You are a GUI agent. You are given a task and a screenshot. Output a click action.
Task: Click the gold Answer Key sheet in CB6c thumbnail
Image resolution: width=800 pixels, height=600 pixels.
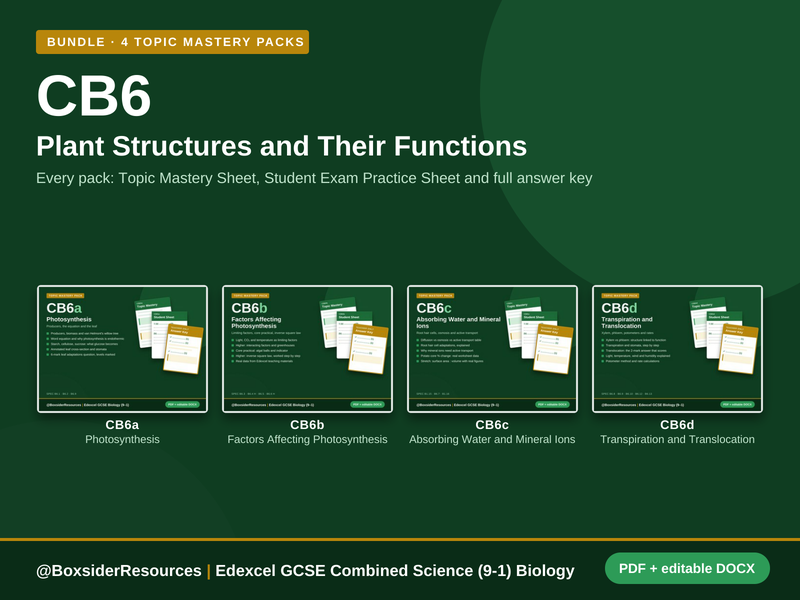tap(554, 349)
